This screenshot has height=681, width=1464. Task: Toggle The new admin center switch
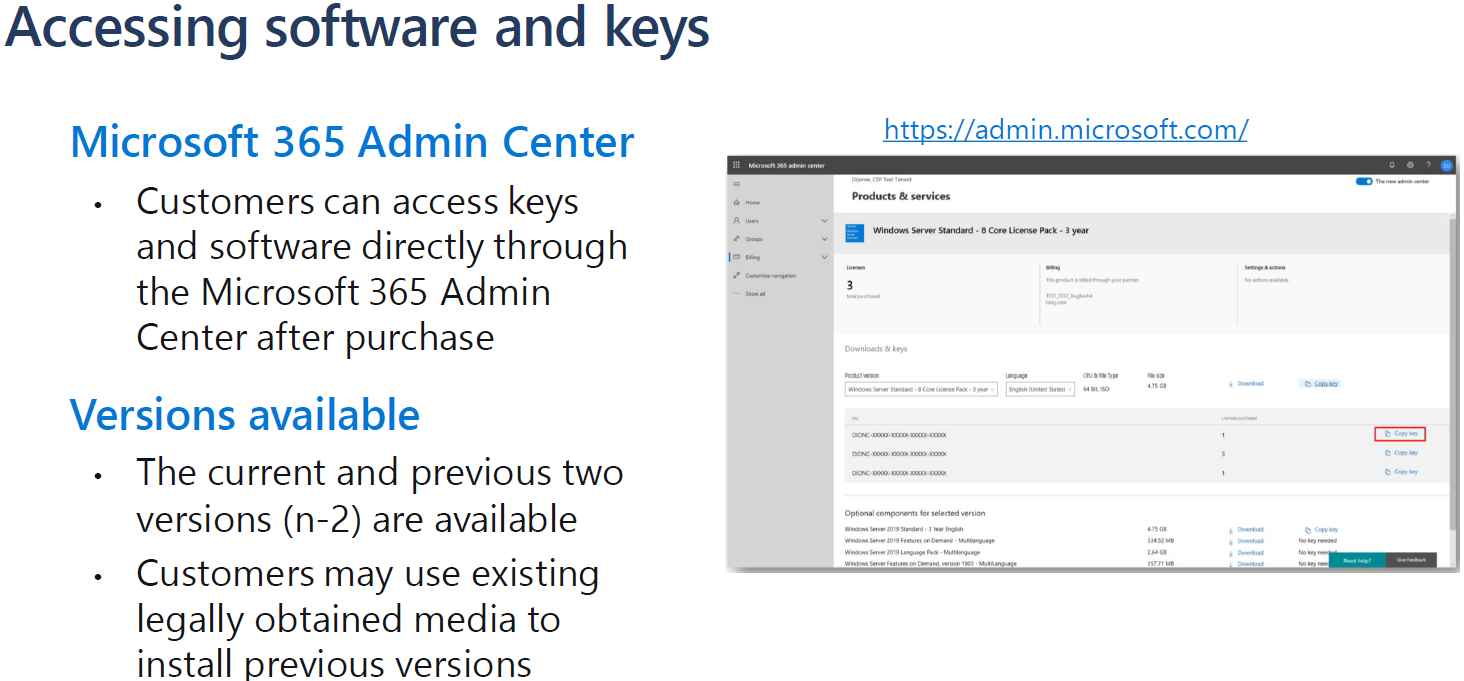pyautogui.click(x=1363, y=181)
